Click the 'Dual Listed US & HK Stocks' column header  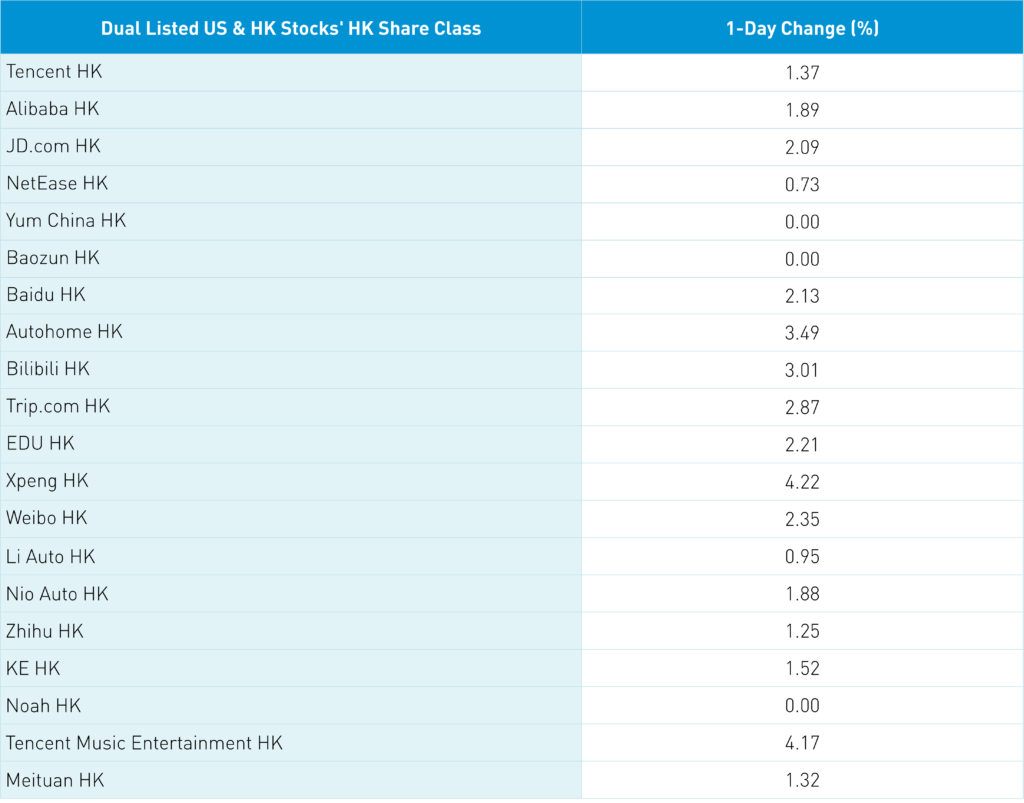(290, 28)
